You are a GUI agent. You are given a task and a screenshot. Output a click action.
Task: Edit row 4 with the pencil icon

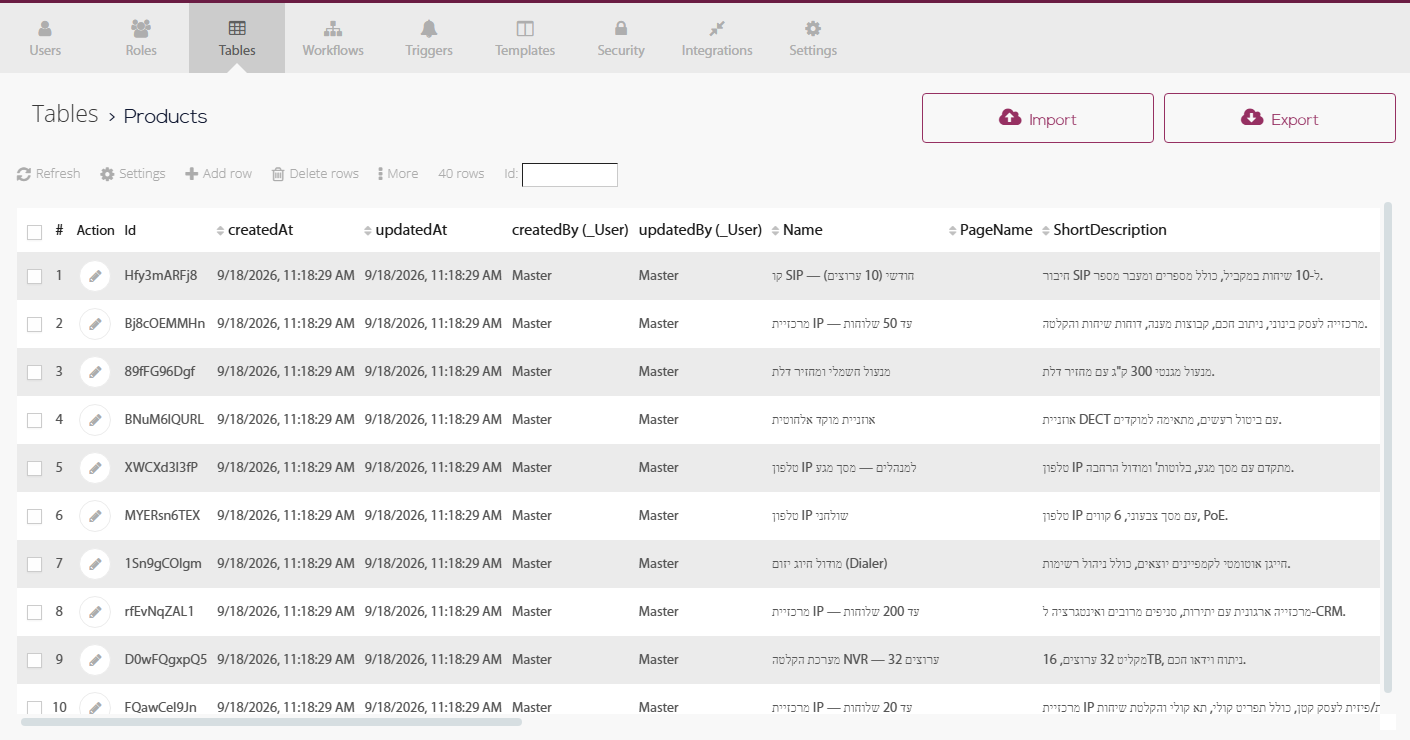point(95,420)
